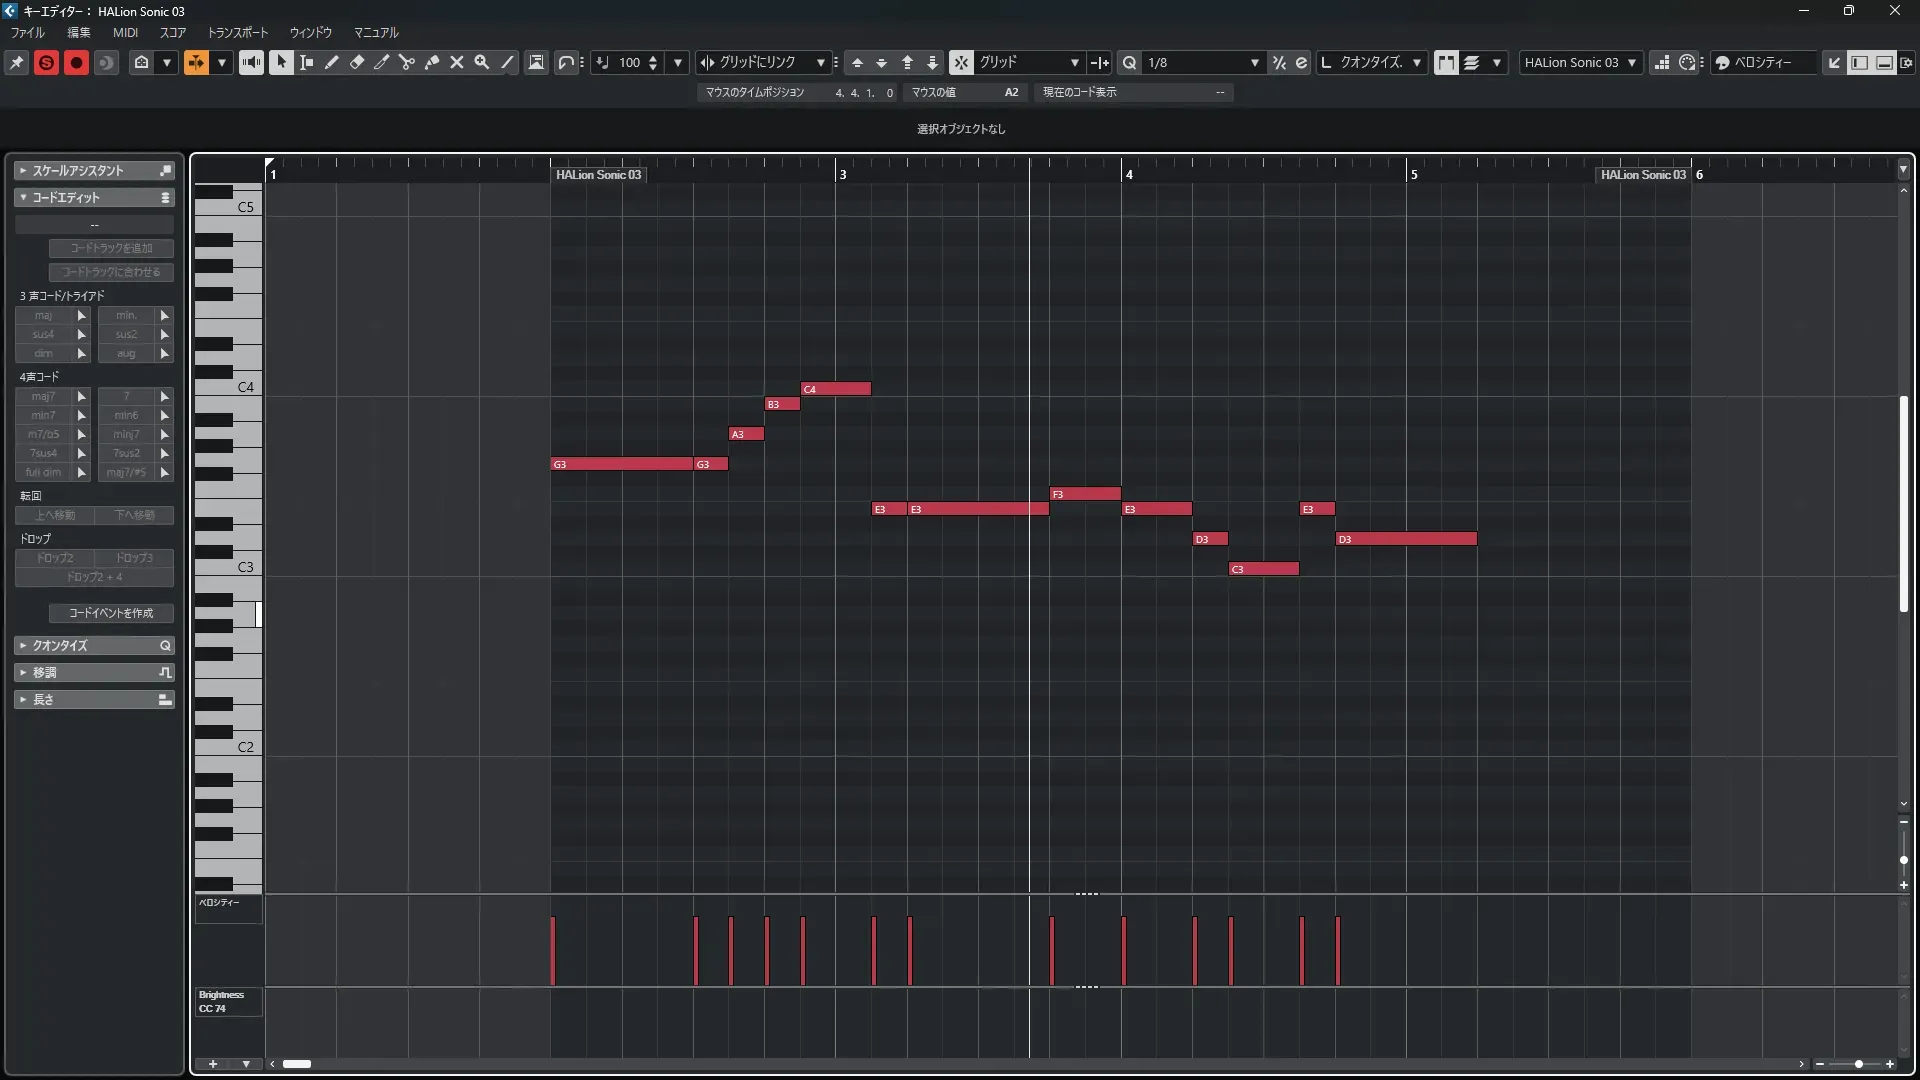
Task: Click the コードイベントを作成 button
Action: (x=111, y=613)
